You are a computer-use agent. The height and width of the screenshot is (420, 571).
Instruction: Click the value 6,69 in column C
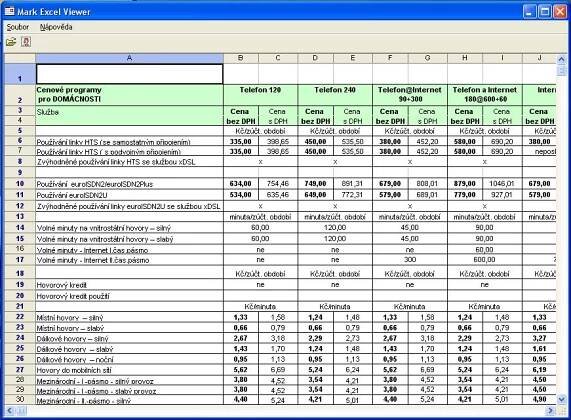278,370
